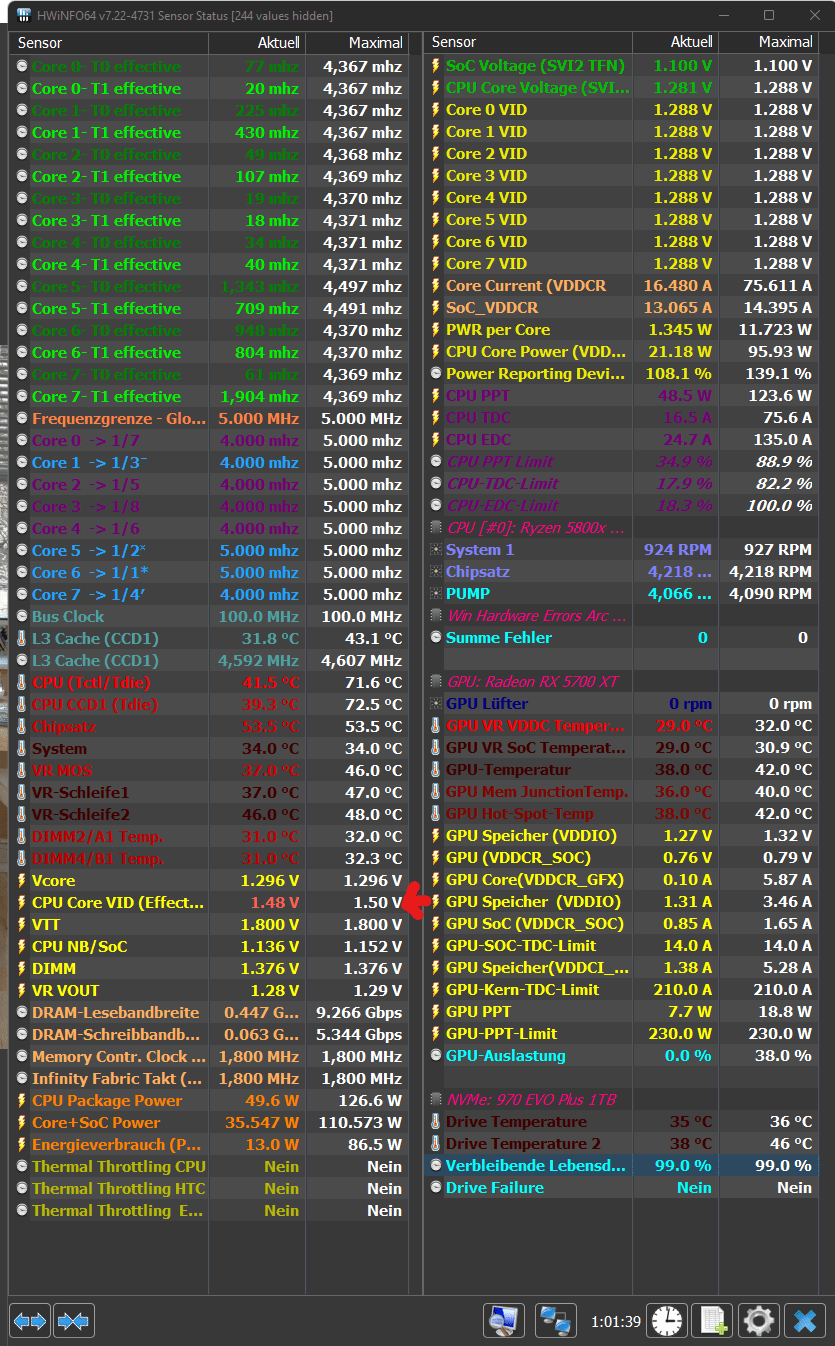
Task: Click the HWiNFO64 icon in the title bar
Action: pos(24,16)
